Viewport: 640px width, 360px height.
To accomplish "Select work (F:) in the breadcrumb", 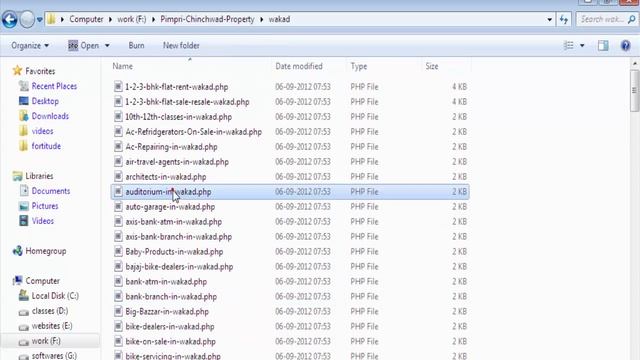I will (x=132, y=19).
